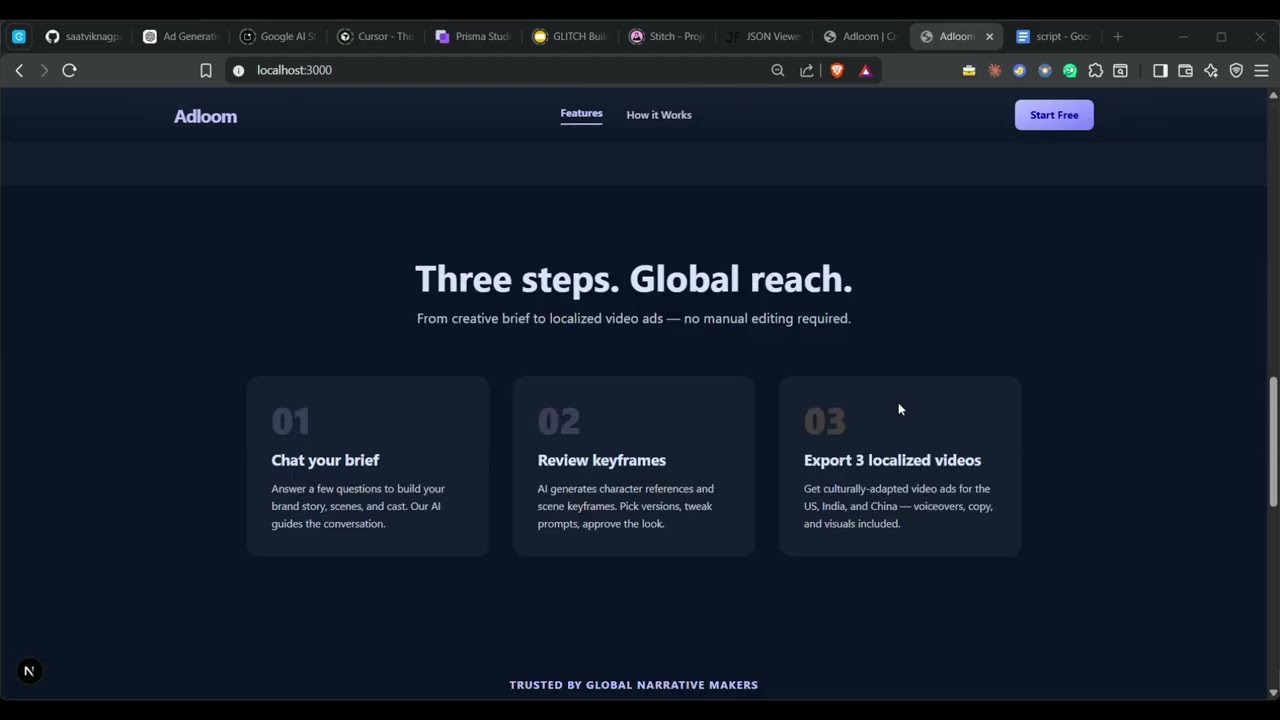Click the forward navigation arrow

coord(44,70)
